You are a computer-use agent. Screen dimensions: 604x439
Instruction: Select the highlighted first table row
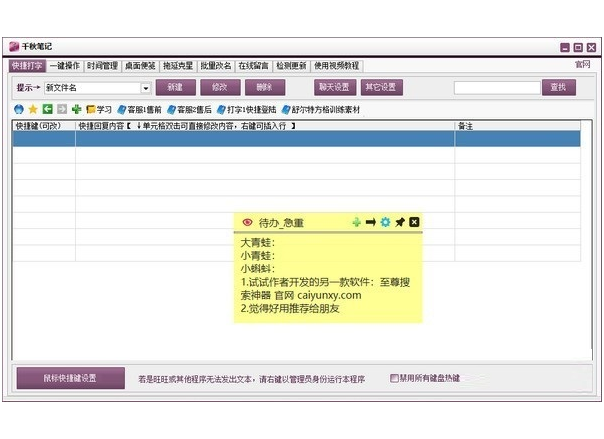click(x=297, y=139)
